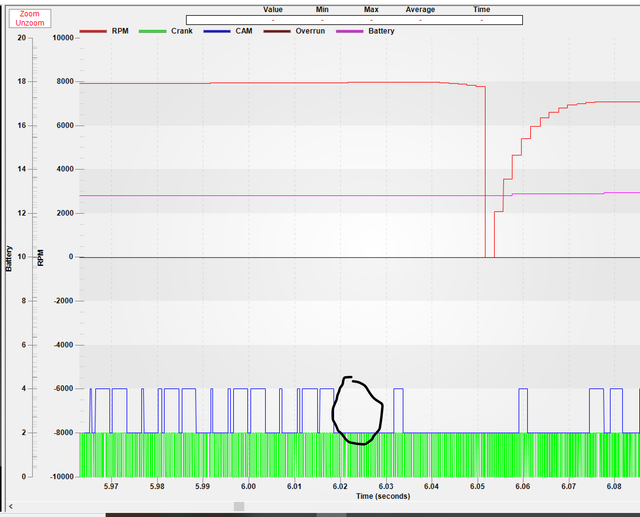Click the red RPM legend swatch
The height and width of the screenshot is (517, 640).
point(93,31)
